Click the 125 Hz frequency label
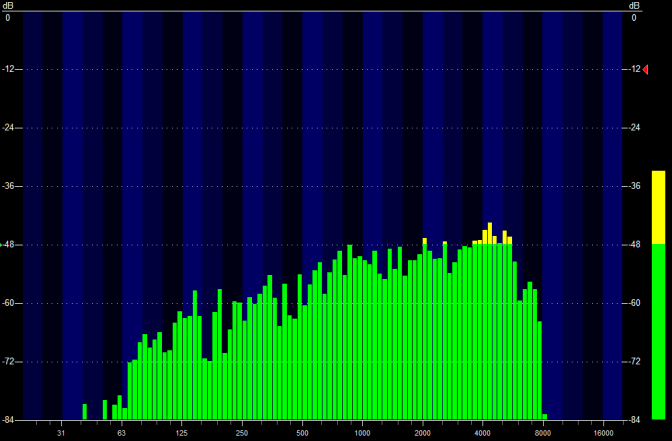The image size is (672, 441). tap(182, 433)
